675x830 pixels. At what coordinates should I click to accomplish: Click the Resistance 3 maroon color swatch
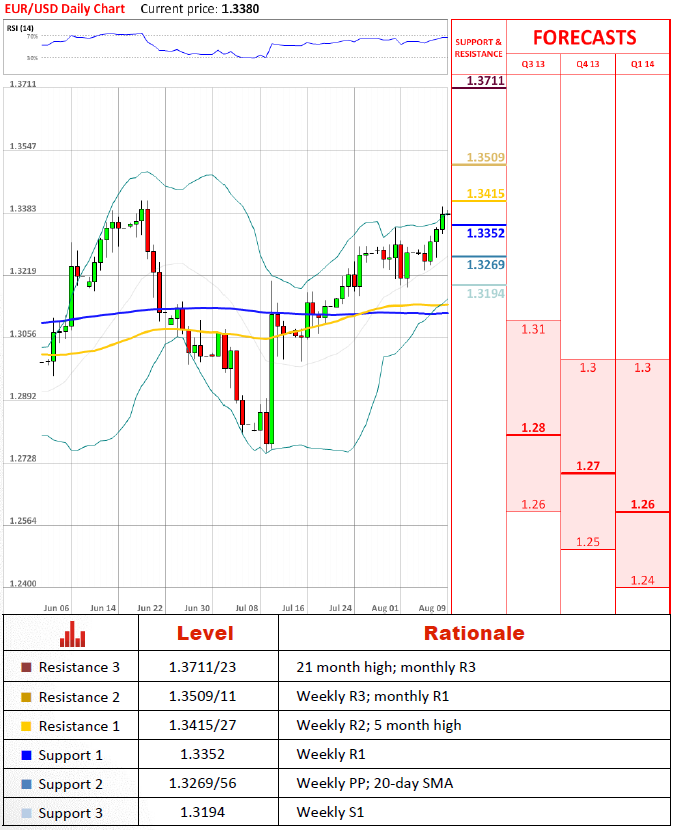click(x=26, y=667)
